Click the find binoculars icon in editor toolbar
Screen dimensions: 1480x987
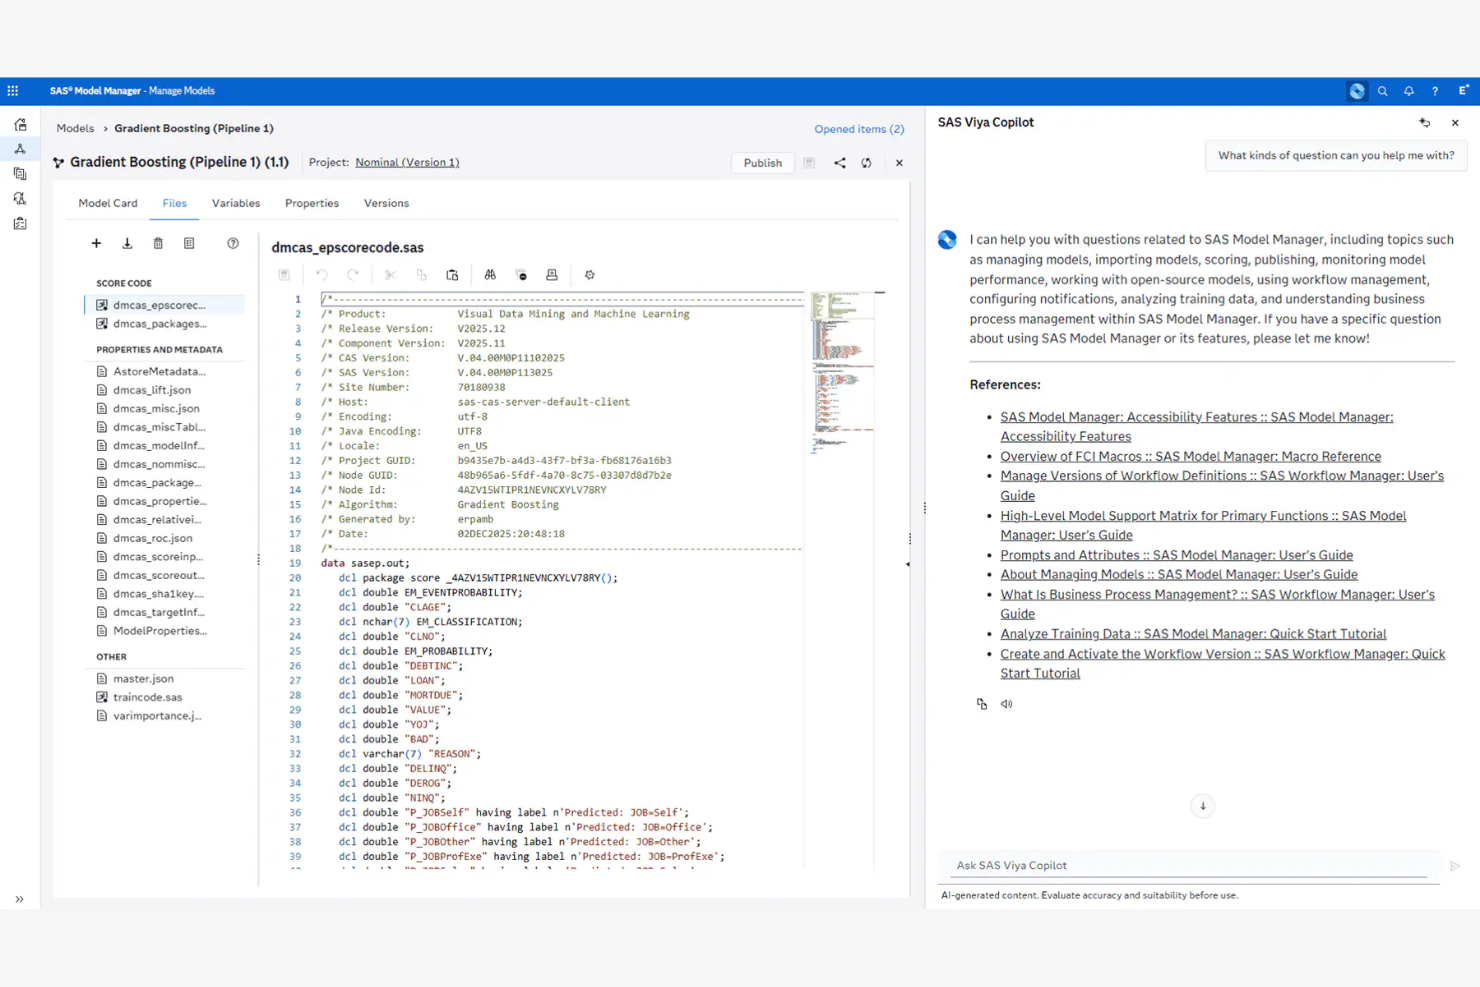click(x=490, y=275)
